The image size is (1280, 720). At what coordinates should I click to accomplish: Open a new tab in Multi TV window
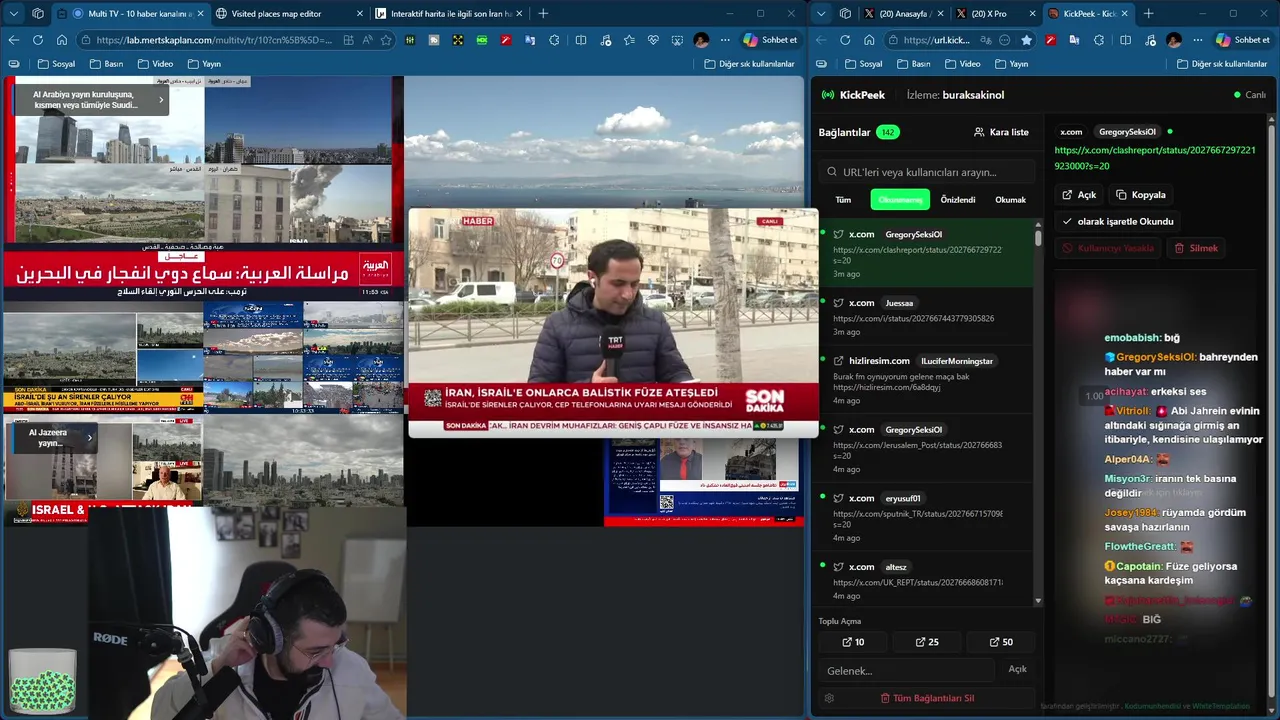pos(543,13)
